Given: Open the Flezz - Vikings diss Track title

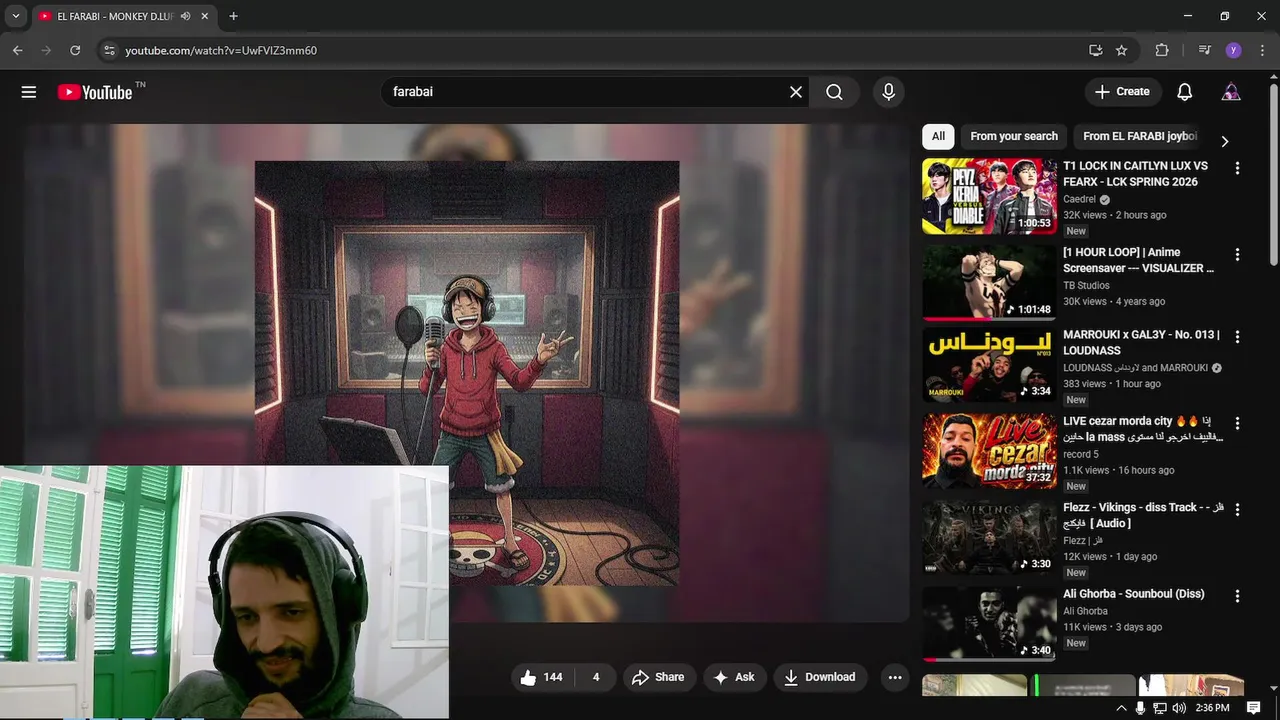Looking at the screenshot, I should [1143, 515].
